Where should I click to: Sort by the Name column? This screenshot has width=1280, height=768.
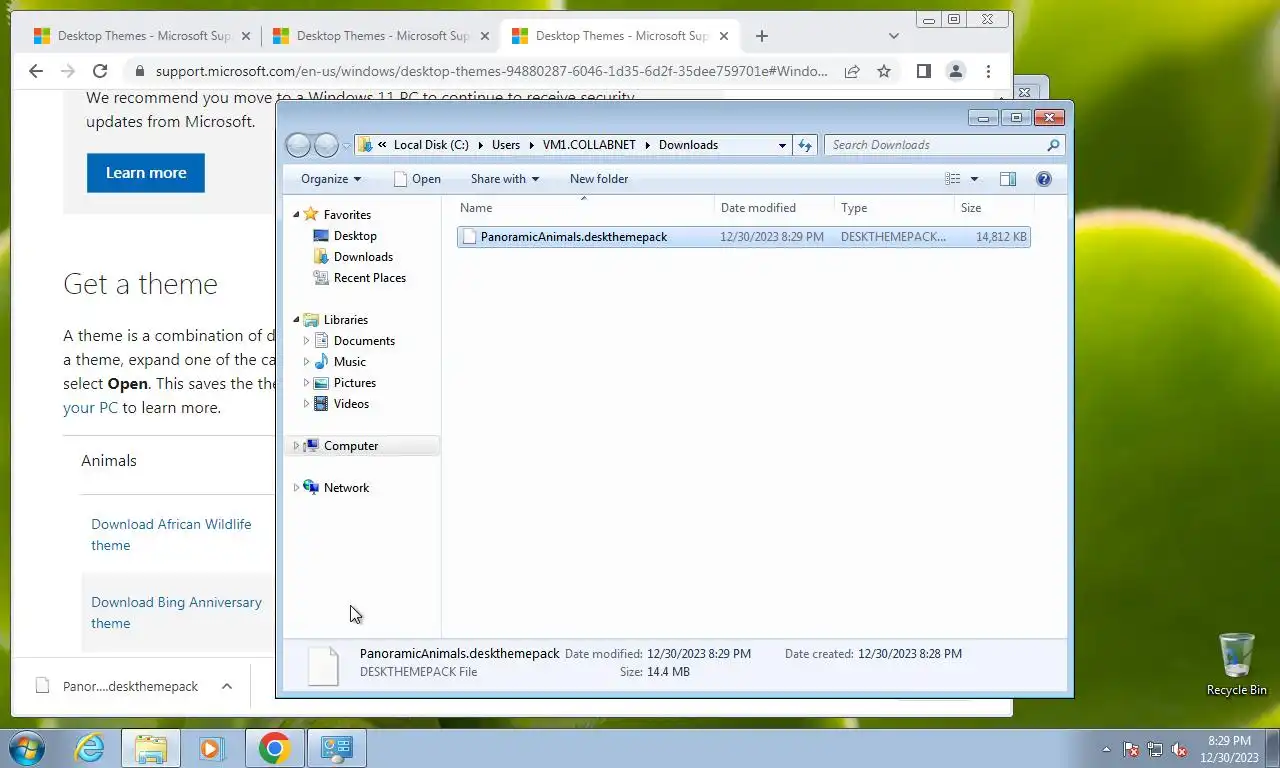[585, 208]
